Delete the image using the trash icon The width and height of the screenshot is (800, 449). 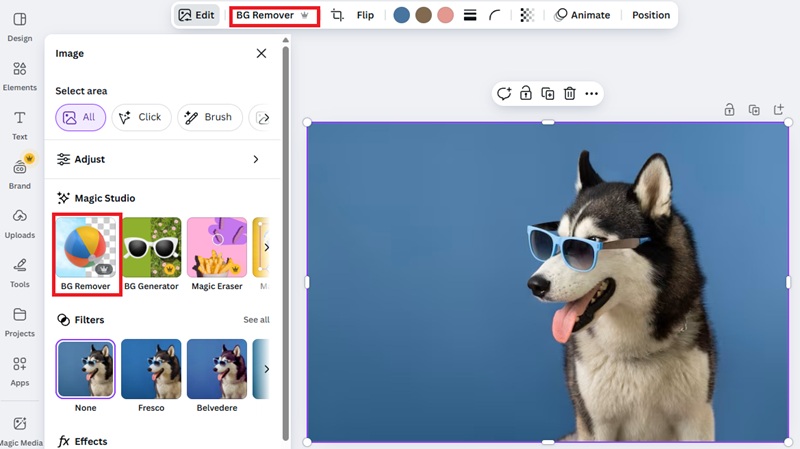click(569, 94)
